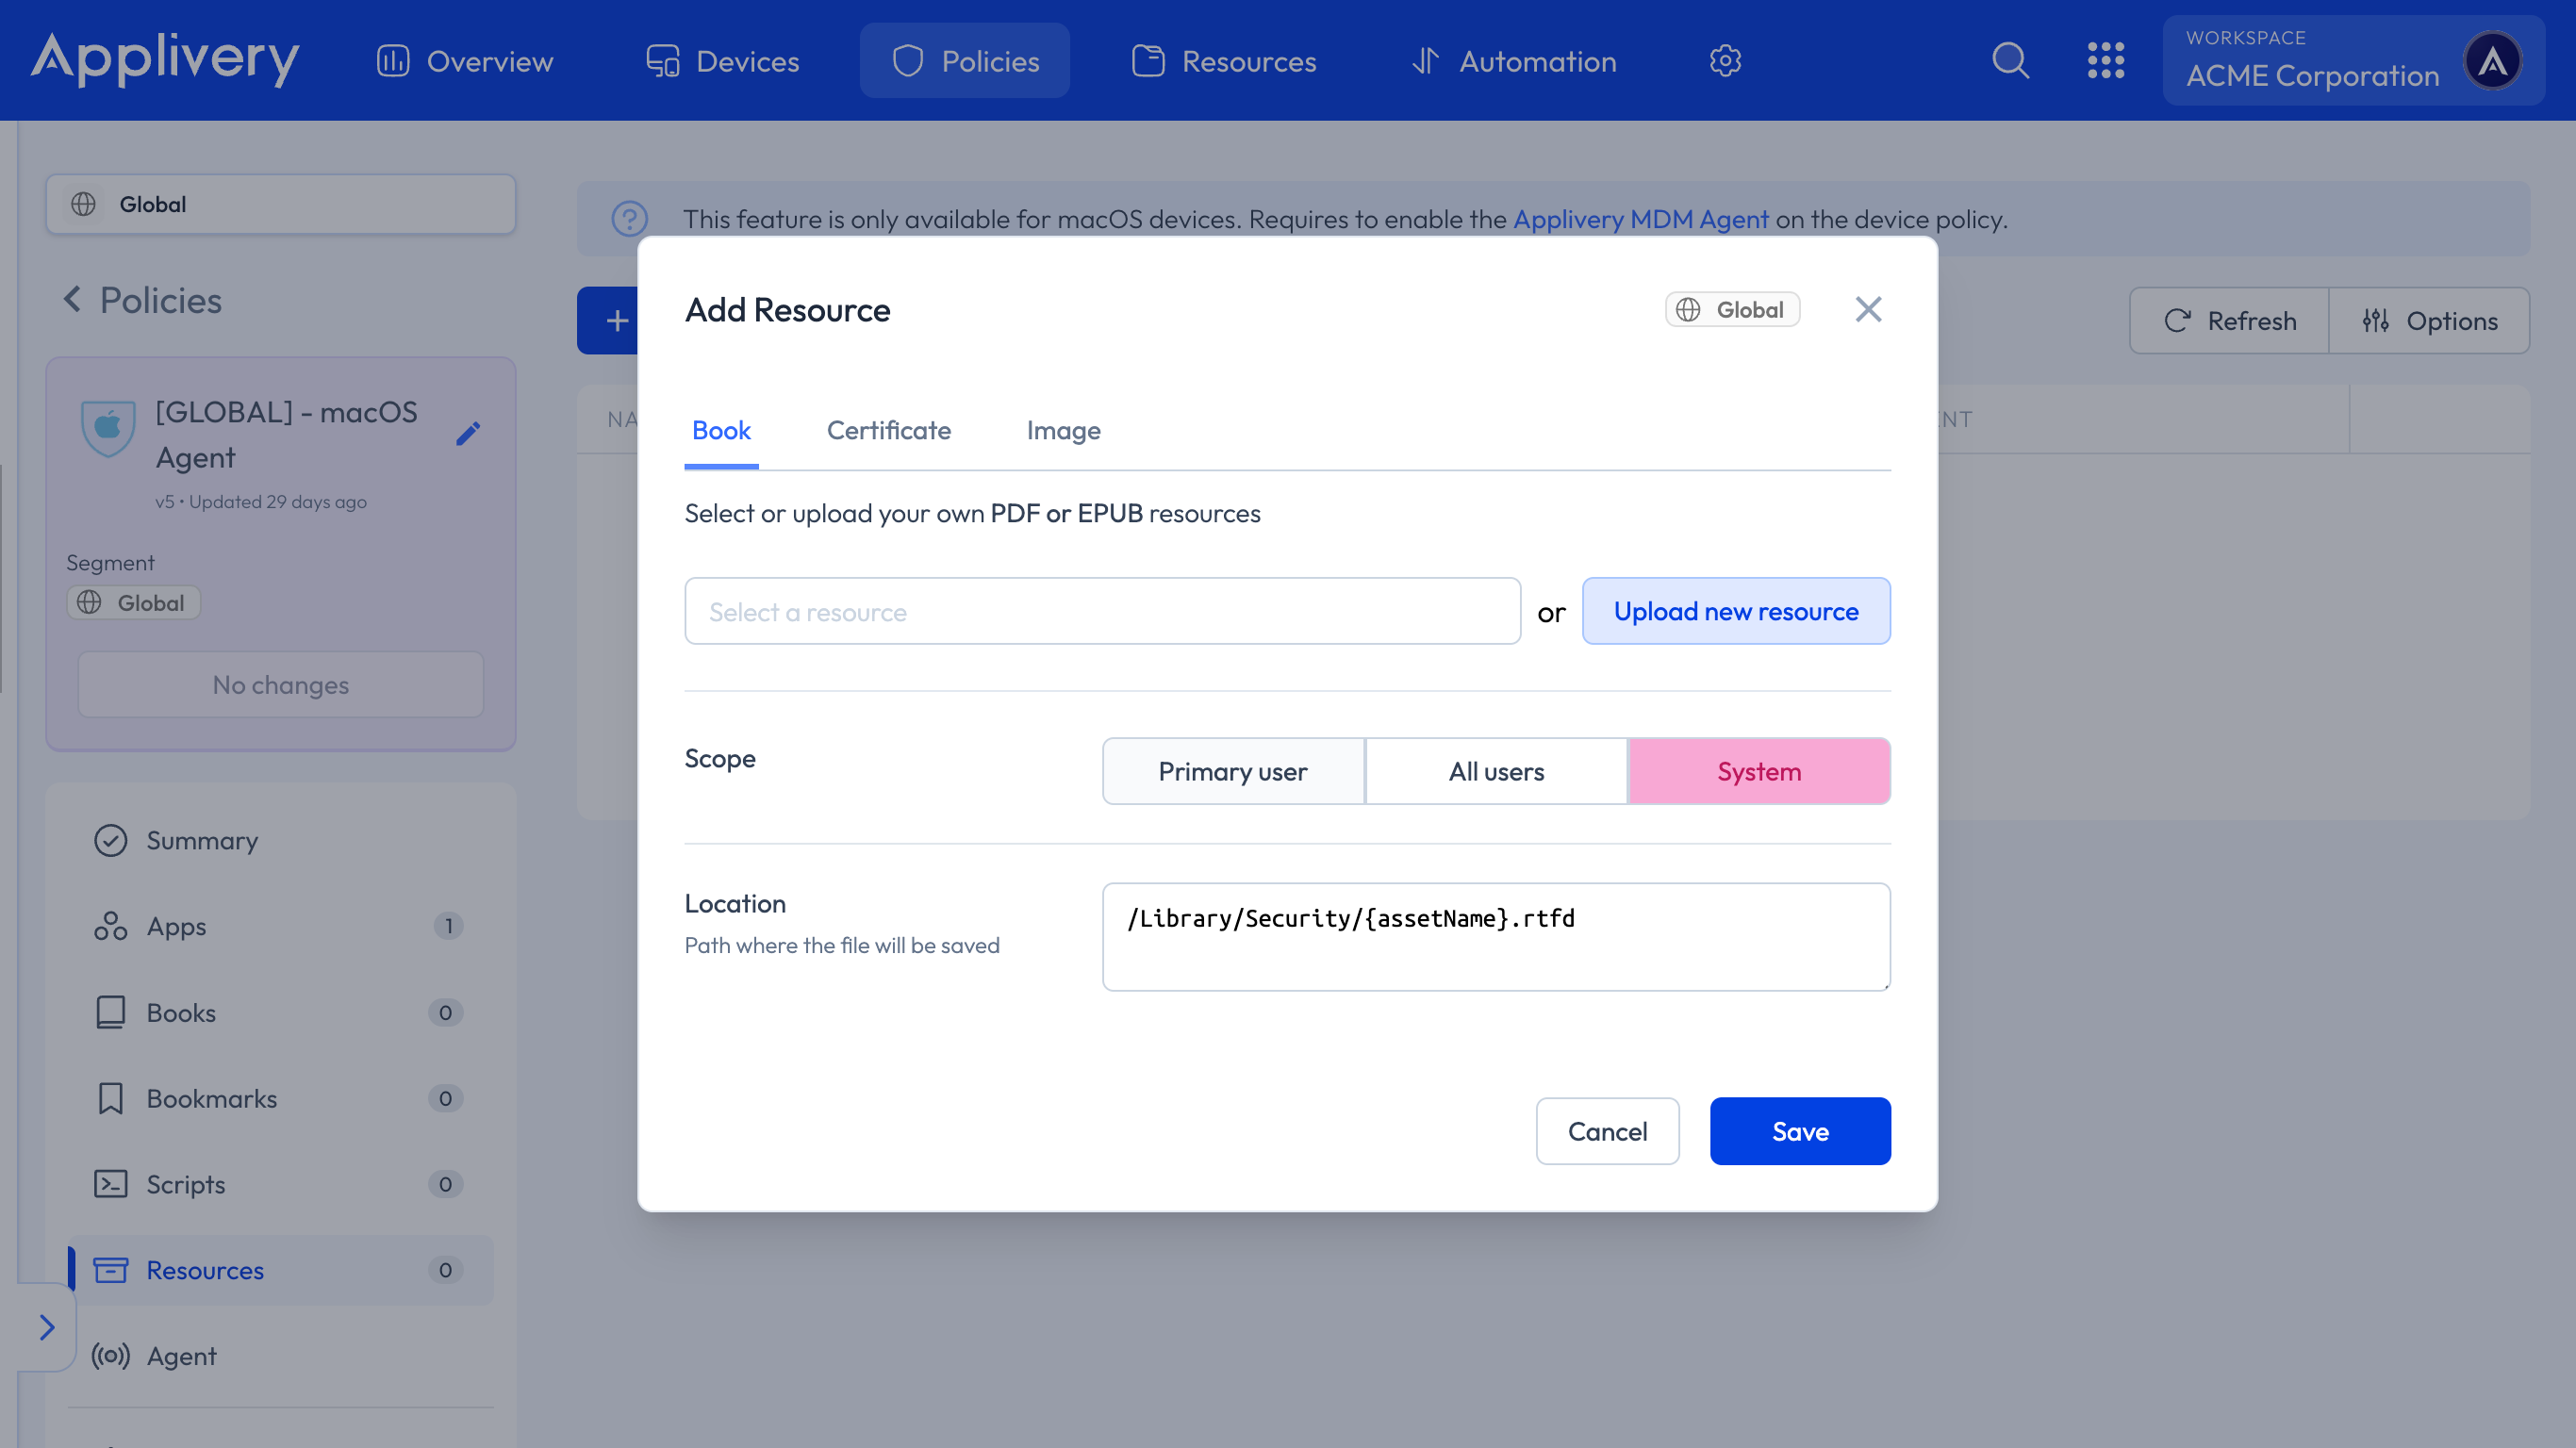2576x1448 pixels.
Task: Select System scope option
Action: (x=1759, y=771)
